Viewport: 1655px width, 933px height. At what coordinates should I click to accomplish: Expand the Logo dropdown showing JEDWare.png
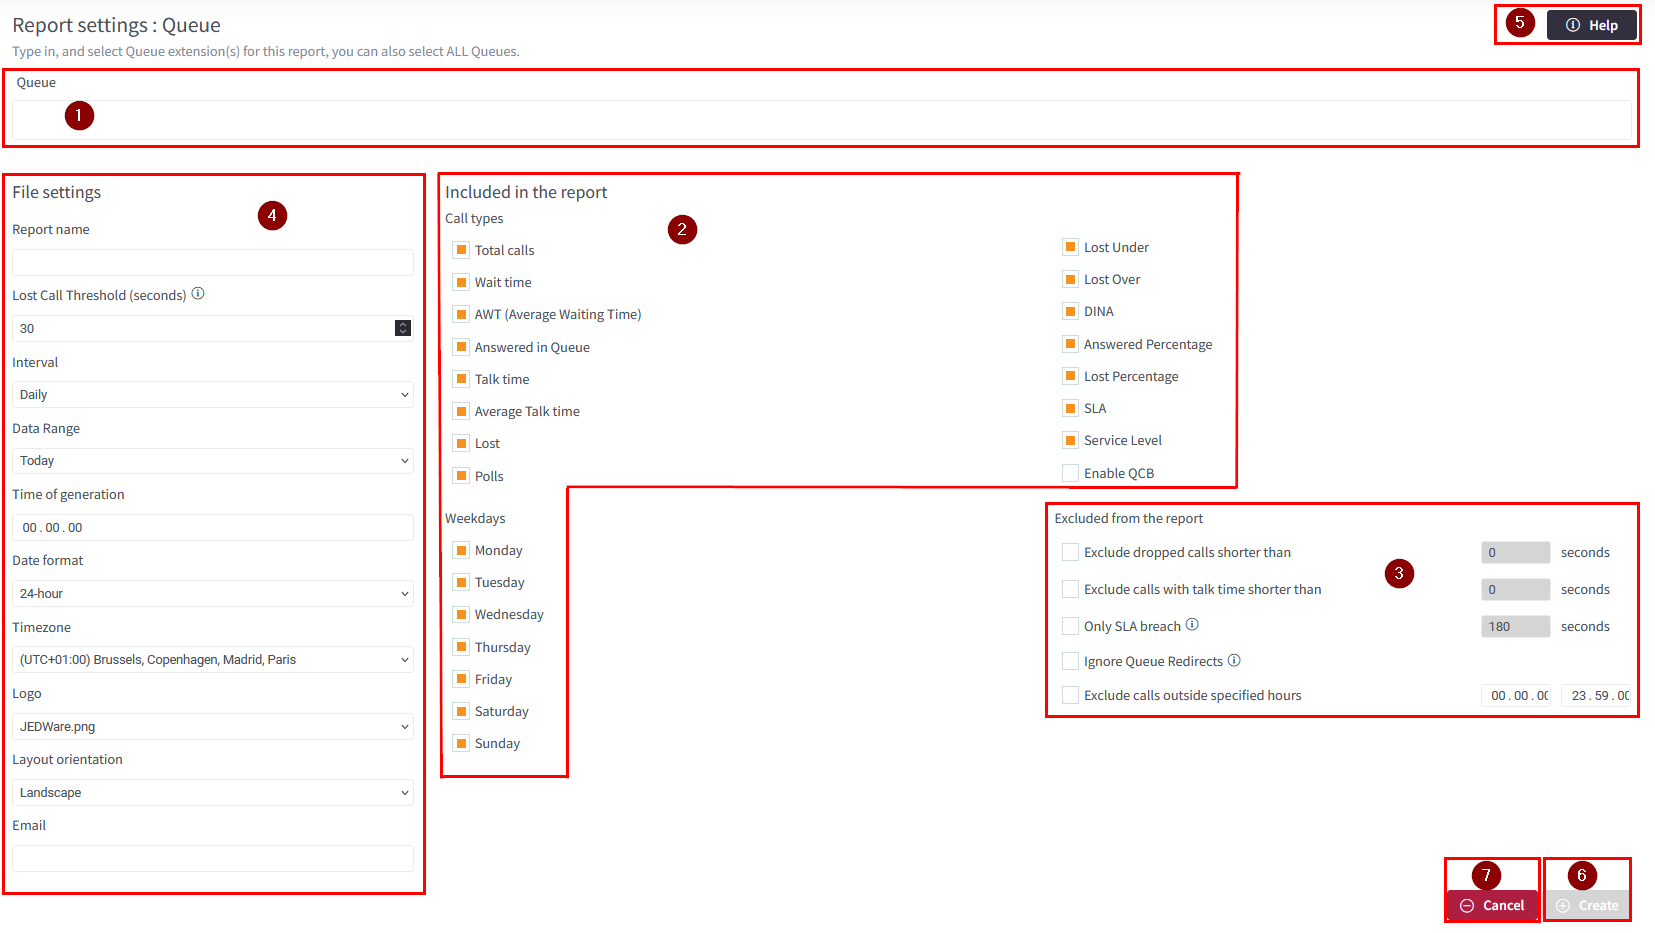tap(213, 727)
